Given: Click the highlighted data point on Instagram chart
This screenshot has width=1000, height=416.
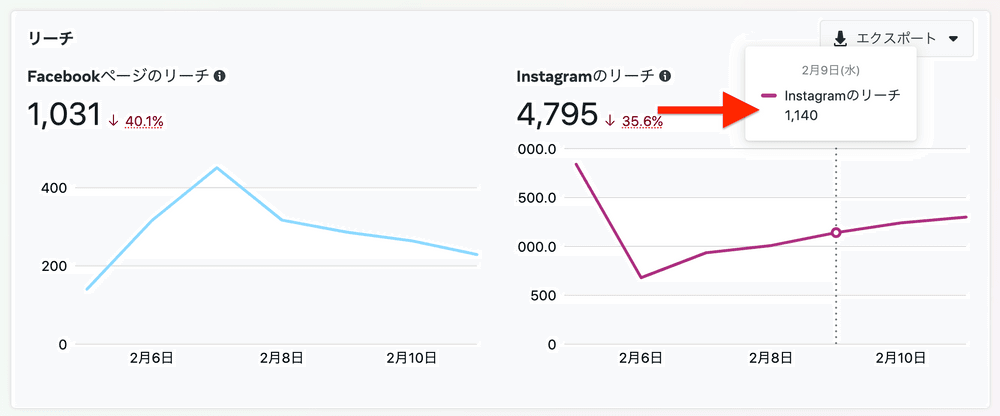Looking at the screenshot, I should pos(836,233).
